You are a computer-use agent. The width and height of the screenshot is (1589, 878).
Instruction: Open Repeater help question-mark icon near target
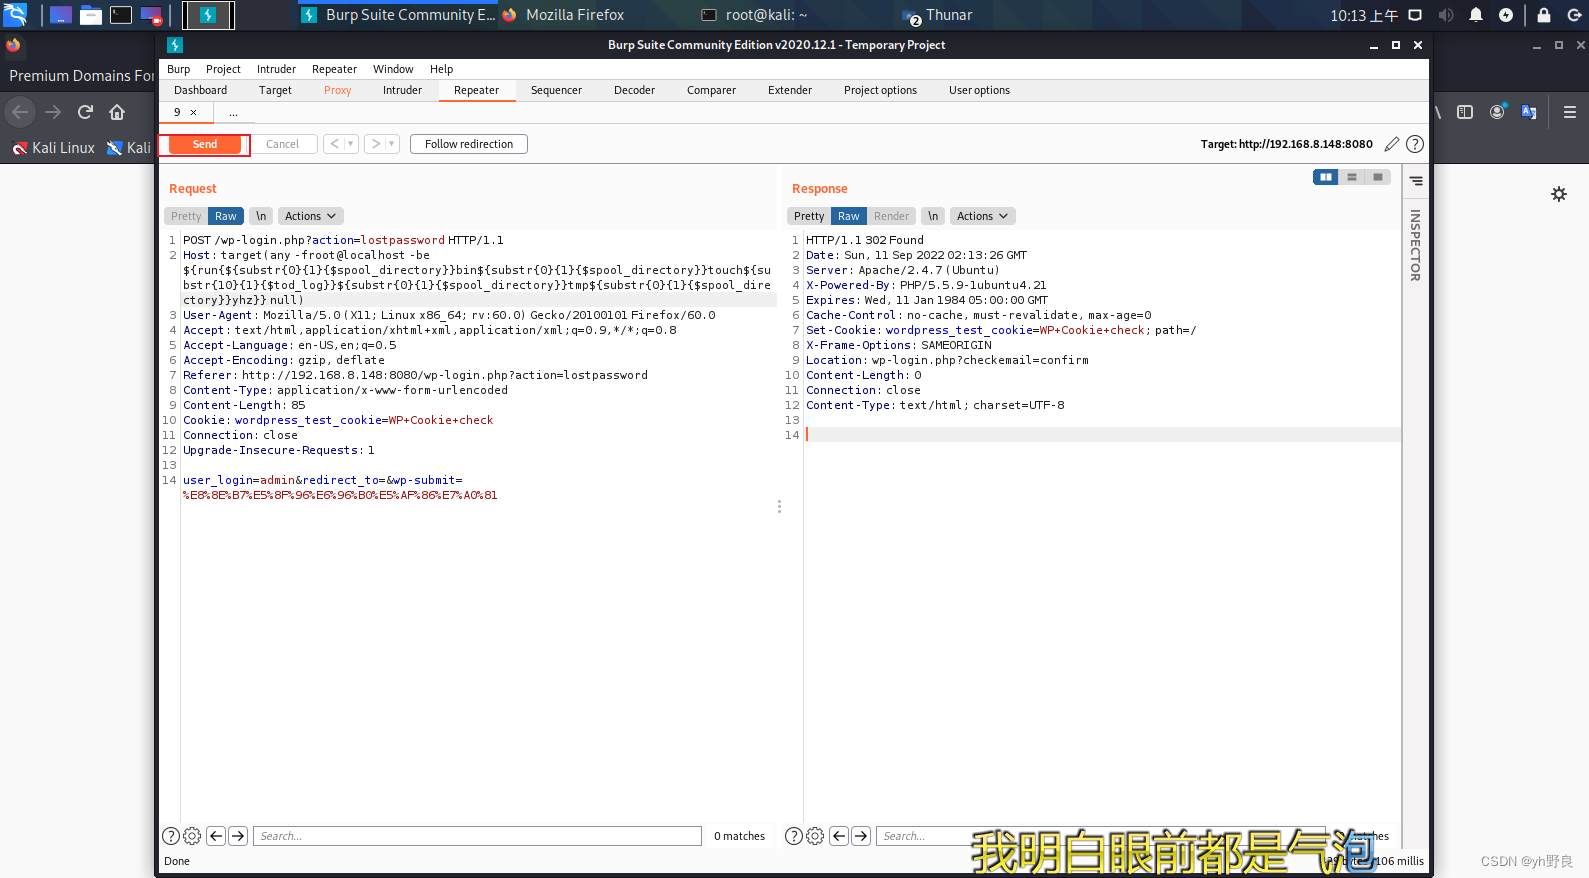tap(1415, 144)
